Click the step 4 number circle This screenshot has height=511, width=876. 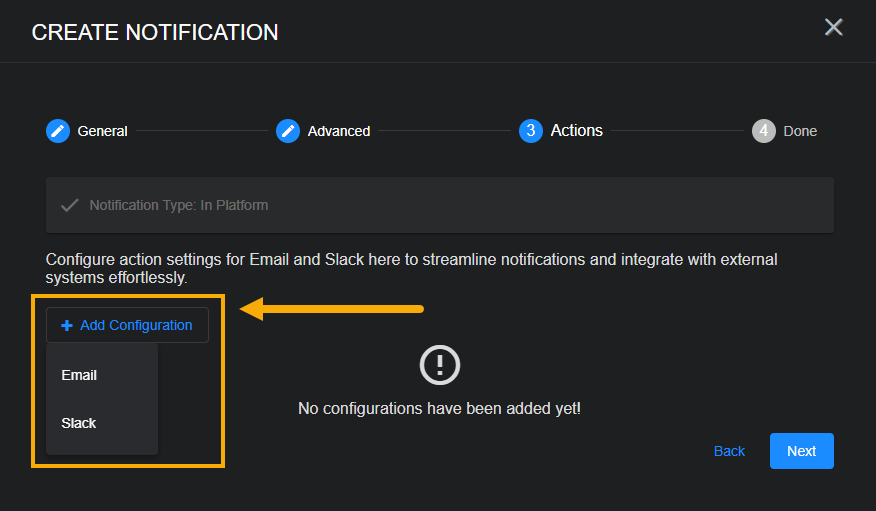pos(763,131)
